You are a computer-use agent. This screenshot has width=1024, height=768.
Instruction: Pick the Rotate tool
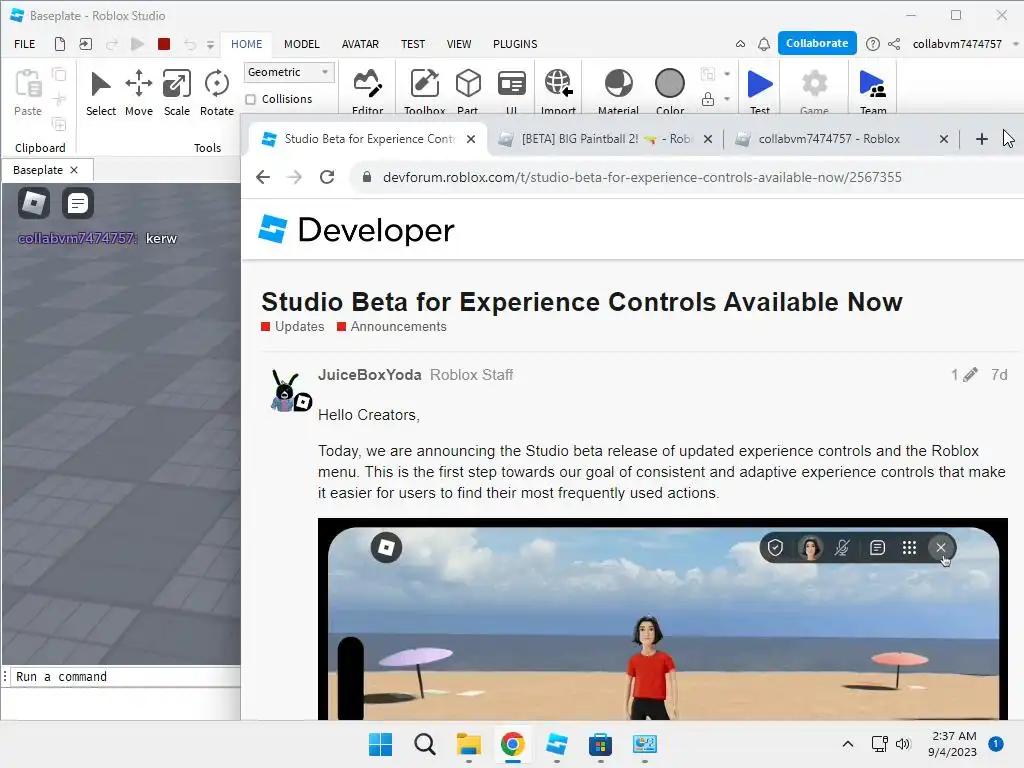[x=216, y=92]
